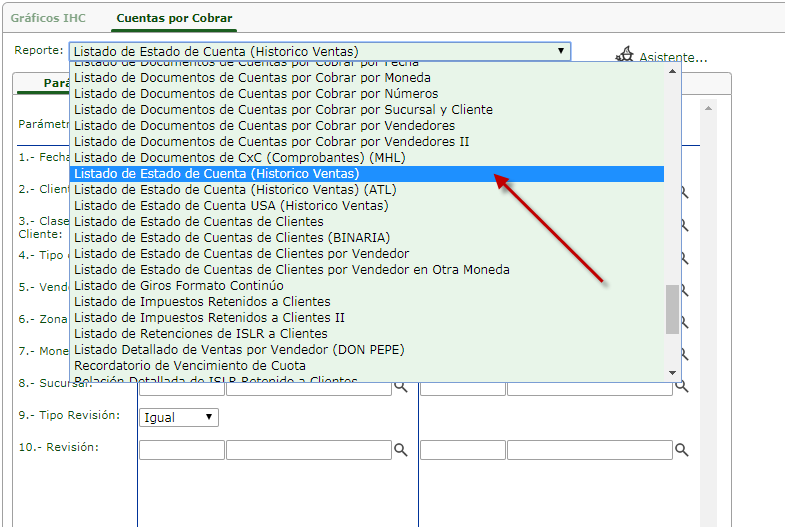Click left search magnifier in Revisión row
The height and width of the screenshot is (527, 785).
[400, 451]
